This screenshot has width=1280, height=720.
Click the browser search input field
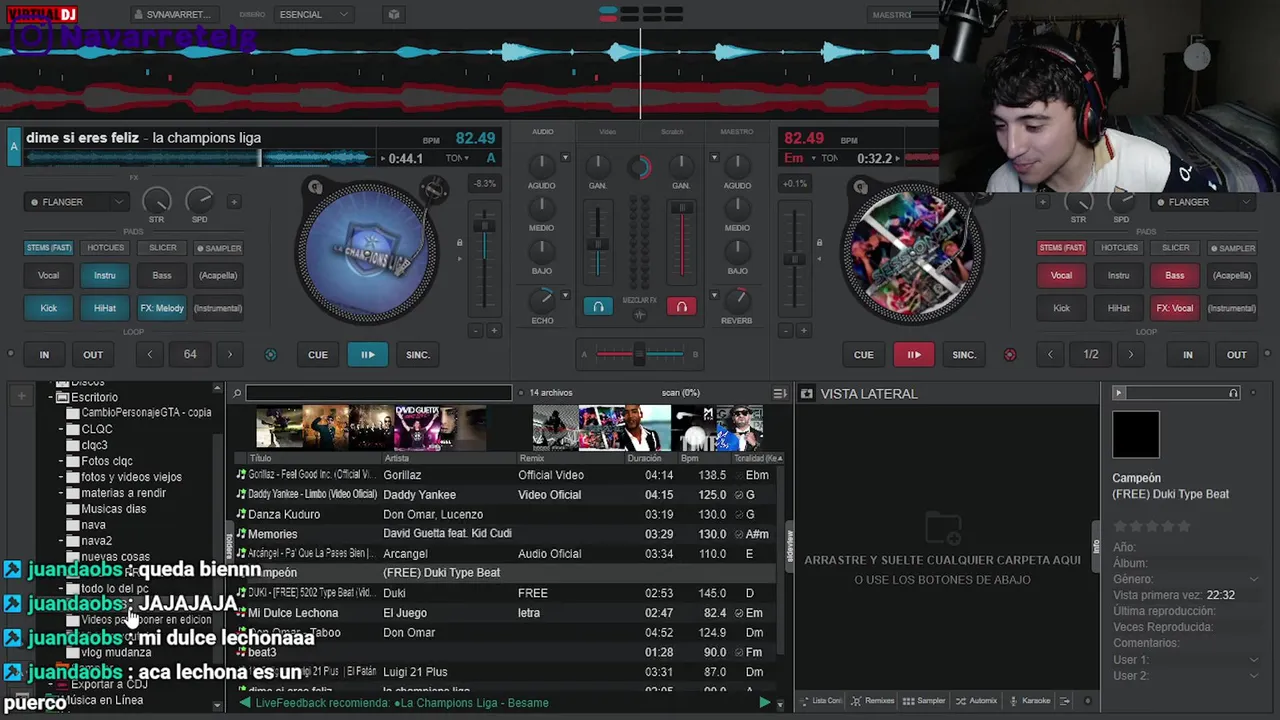coord(378,393)
